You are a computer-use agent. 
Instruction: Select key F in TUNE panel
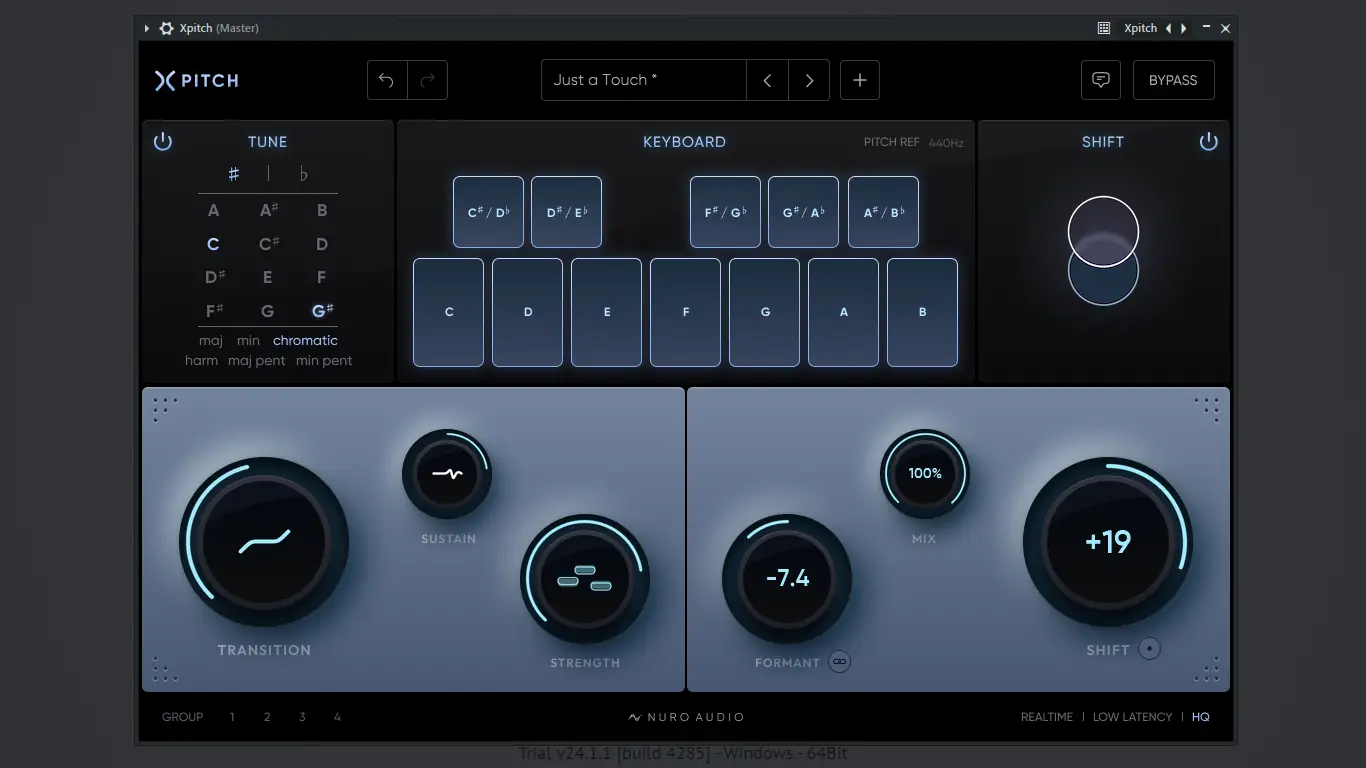pyautogui.click(x=321, y=277)
